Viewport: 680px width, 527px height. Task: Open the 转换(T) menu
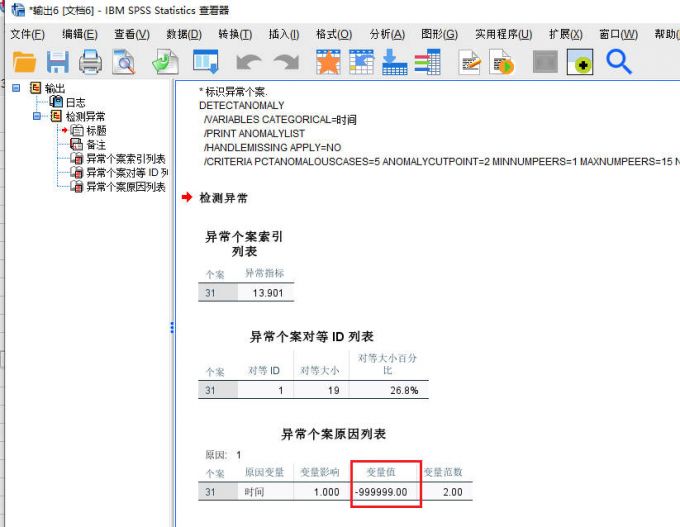(235, 34)
